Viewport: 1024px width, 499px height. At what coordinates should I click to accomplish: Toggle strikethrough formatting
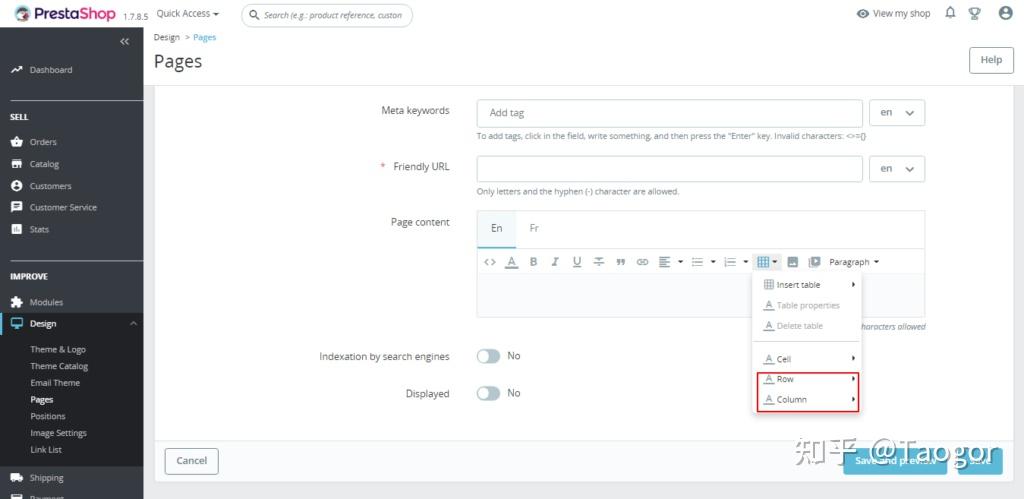point(599,262)
